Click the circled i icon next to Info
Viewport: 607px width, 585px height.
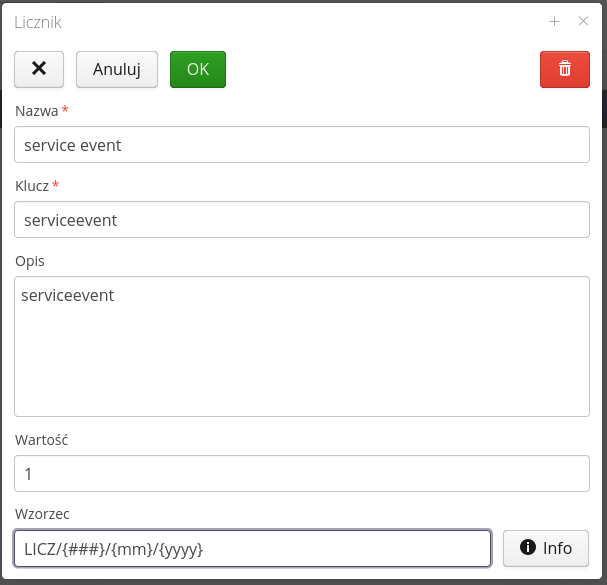[528, 548]
